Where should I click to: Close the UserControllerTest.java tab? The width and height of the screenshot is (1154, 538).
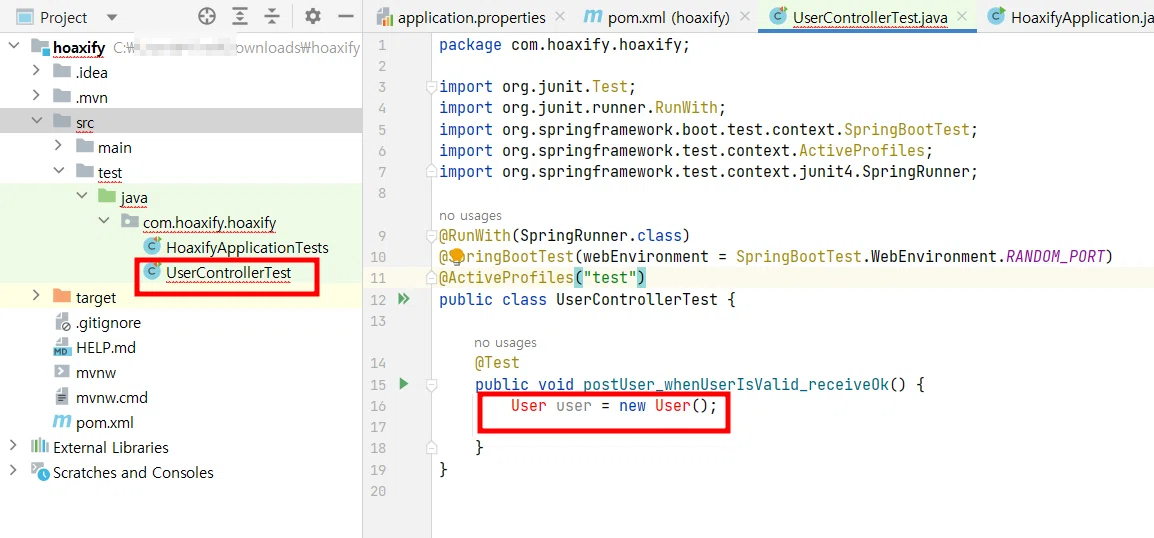pyautogui.click(x=962, y=16)
